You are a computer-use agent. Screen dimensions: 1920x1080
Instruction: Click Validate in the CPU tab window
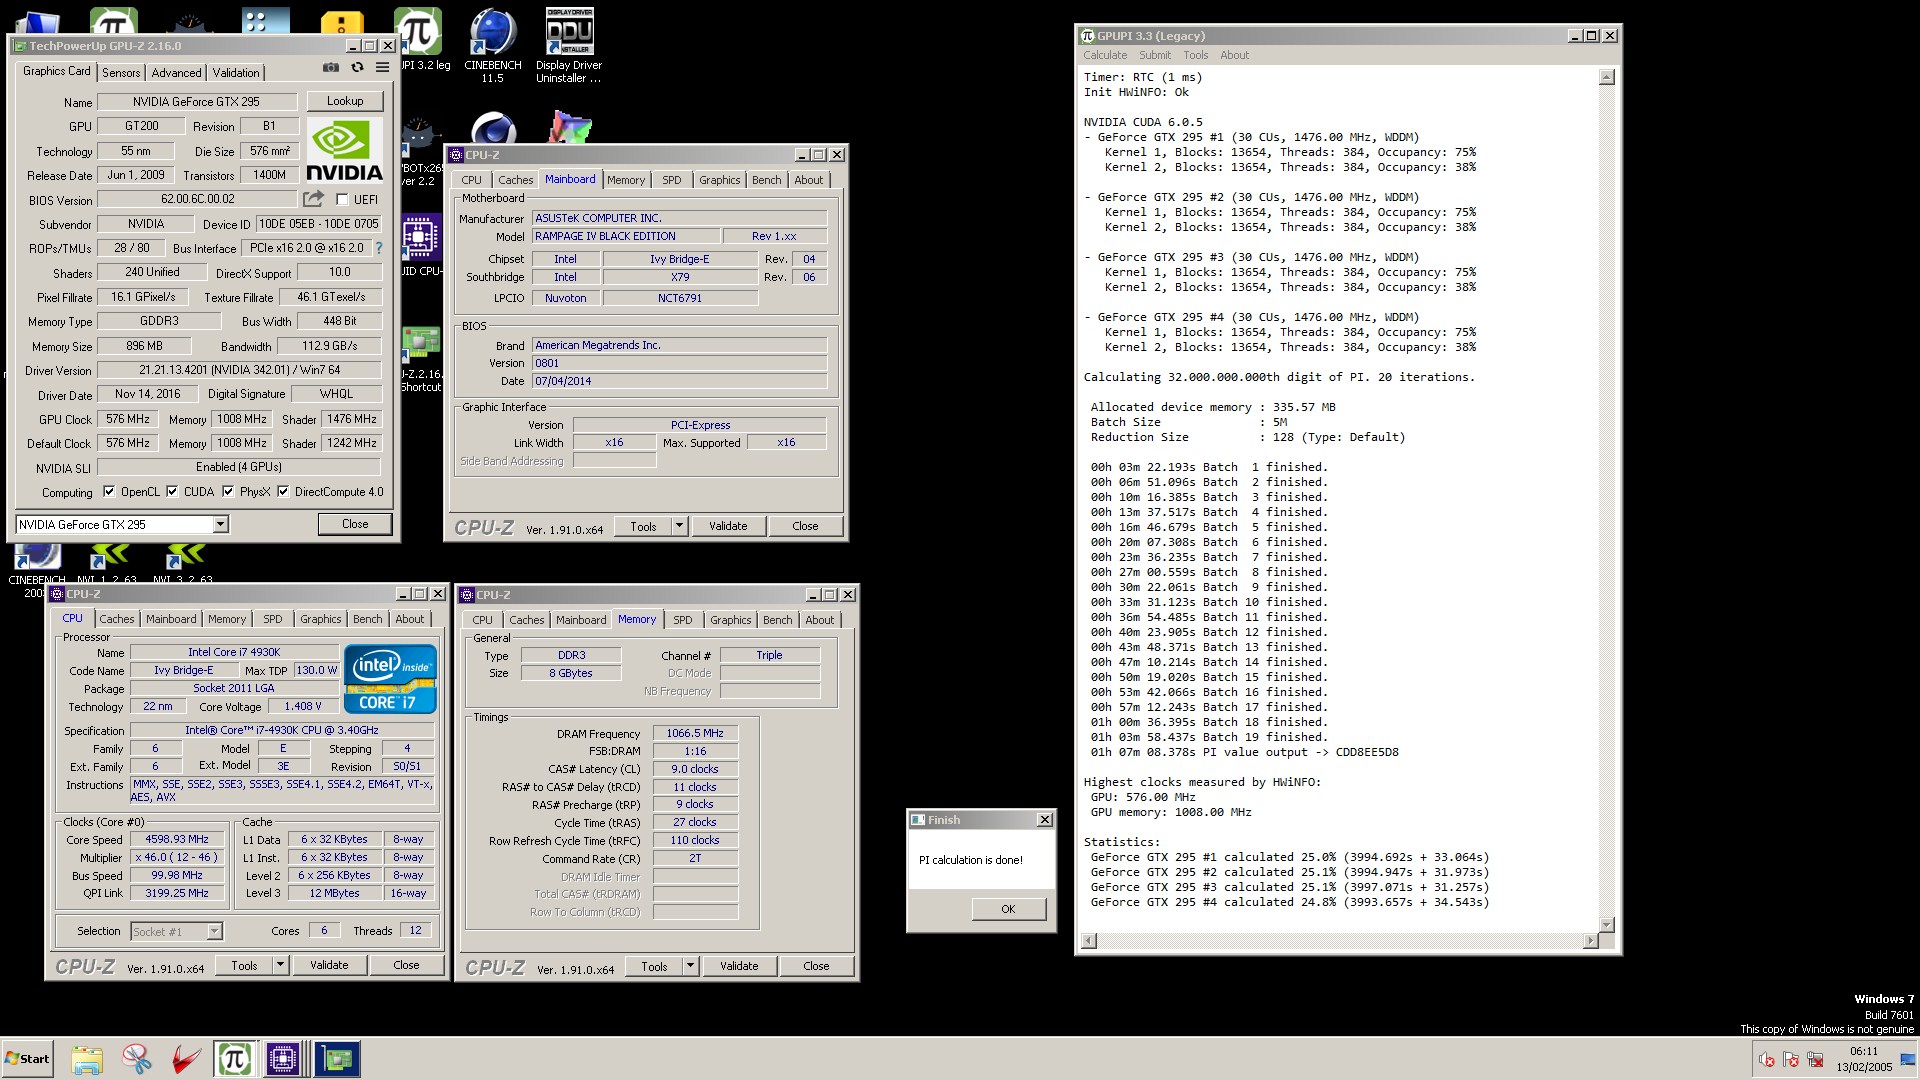[x=329, y=965]
